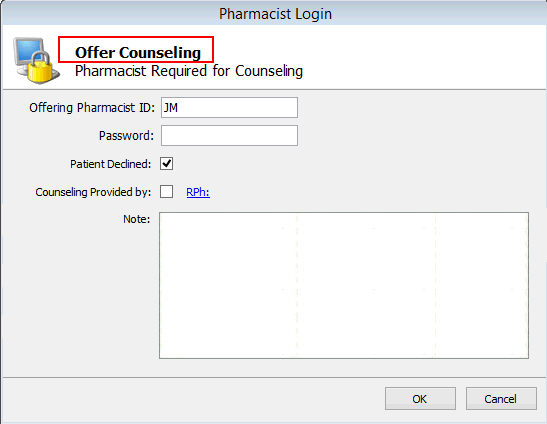Click the Note: label
This screenshot has height=424, width=547.
tap(136, 219)
